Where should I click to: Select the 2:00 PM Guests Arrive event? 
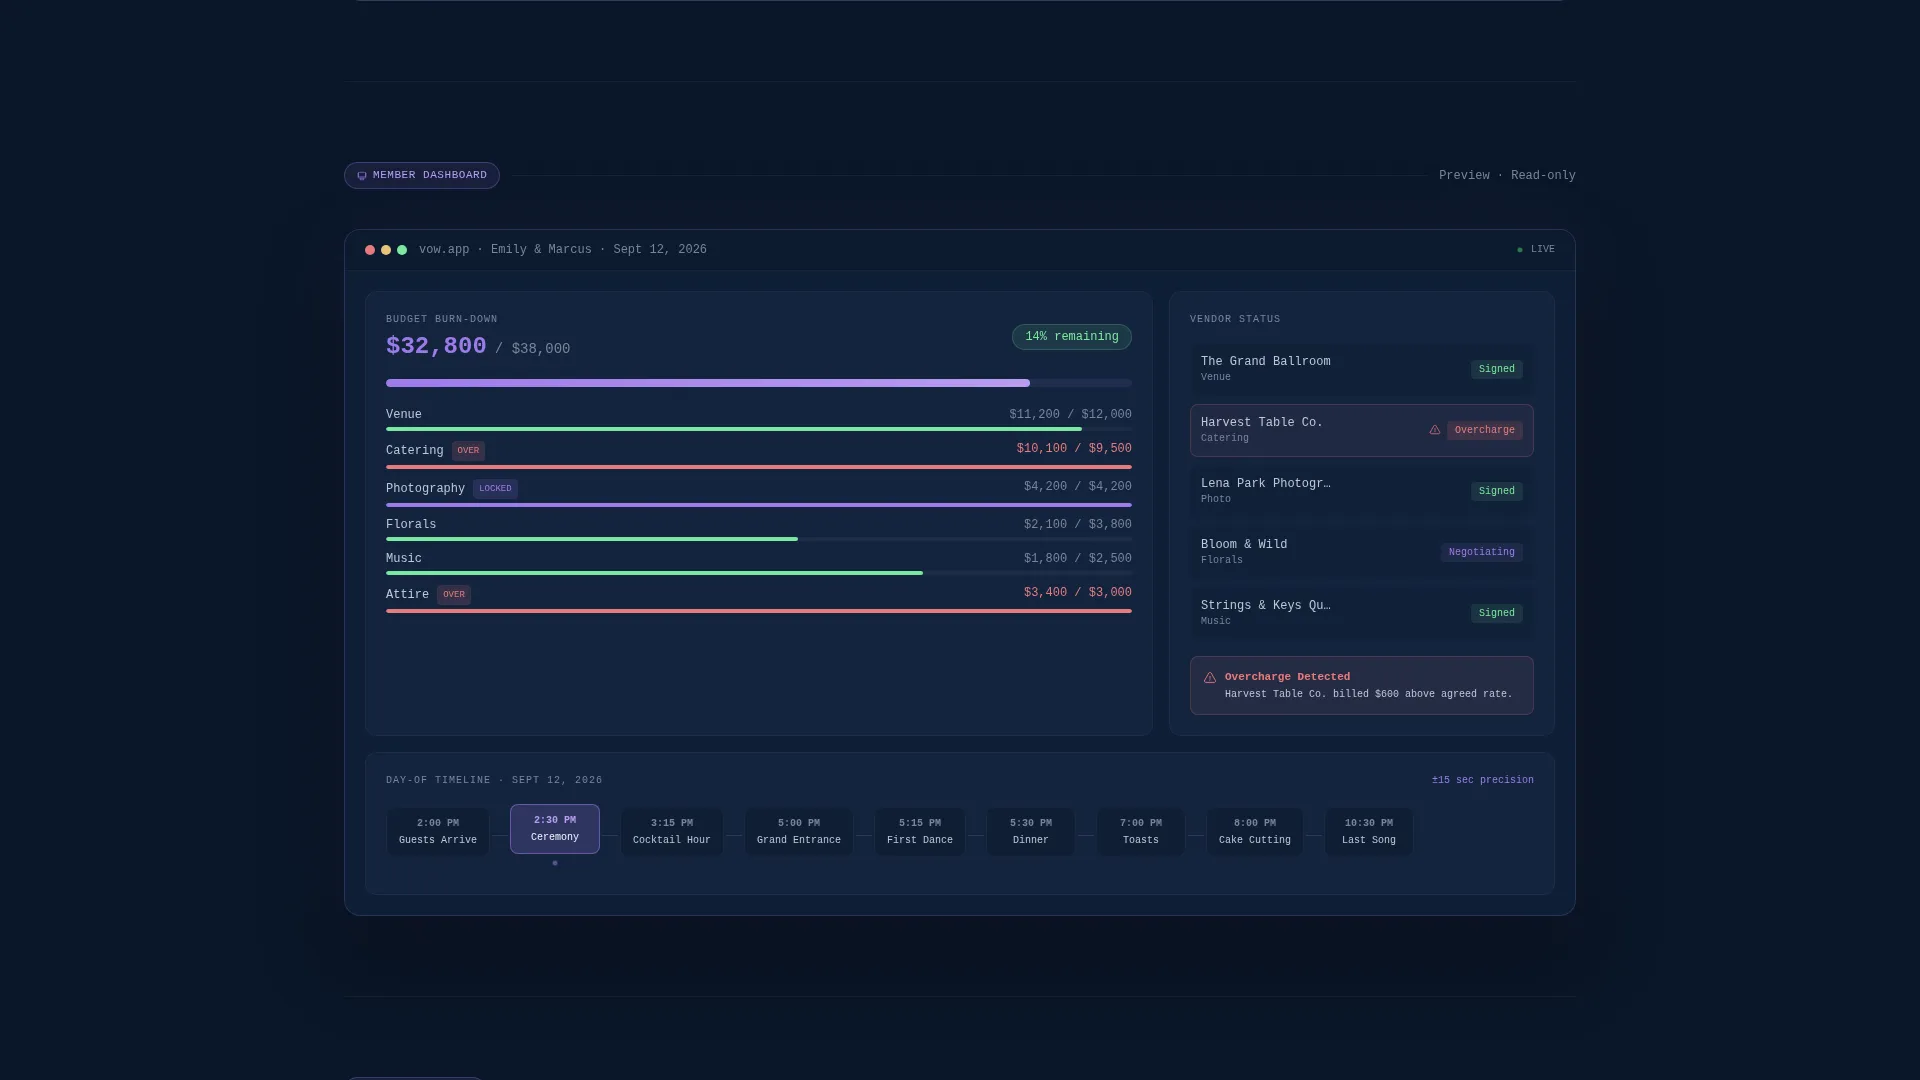(438, 832)
